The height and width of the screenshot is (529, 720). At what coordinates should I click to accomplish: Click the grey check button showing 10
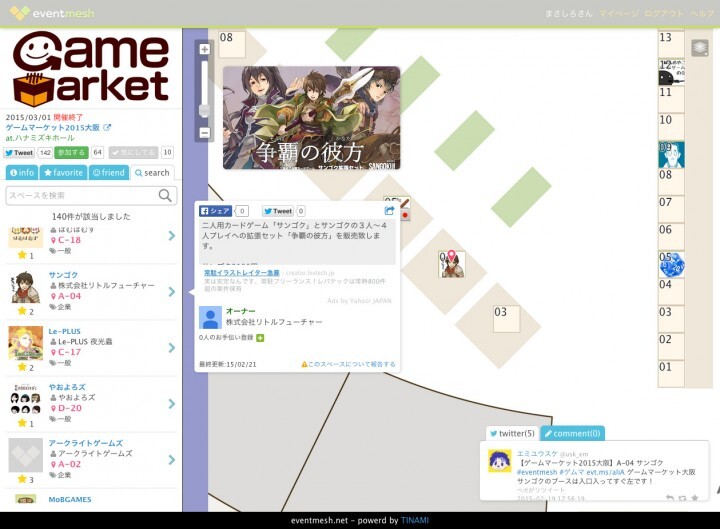tap(134, 152)
